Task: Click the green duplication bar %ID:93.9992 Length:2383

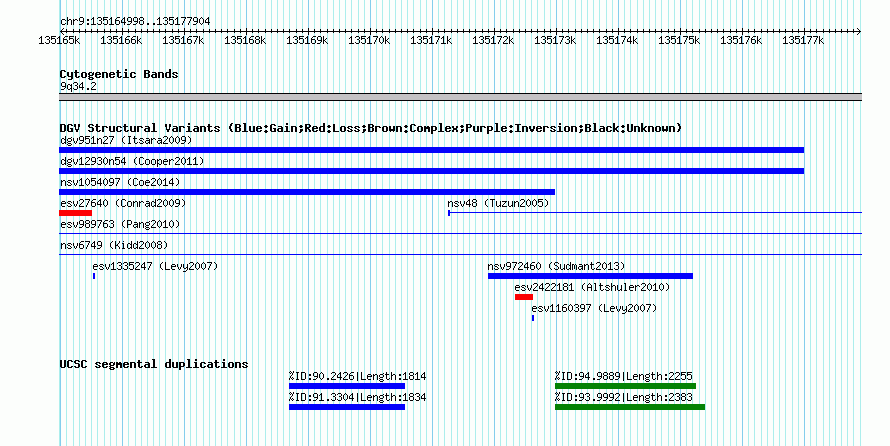Action: [x=630, y=407]
